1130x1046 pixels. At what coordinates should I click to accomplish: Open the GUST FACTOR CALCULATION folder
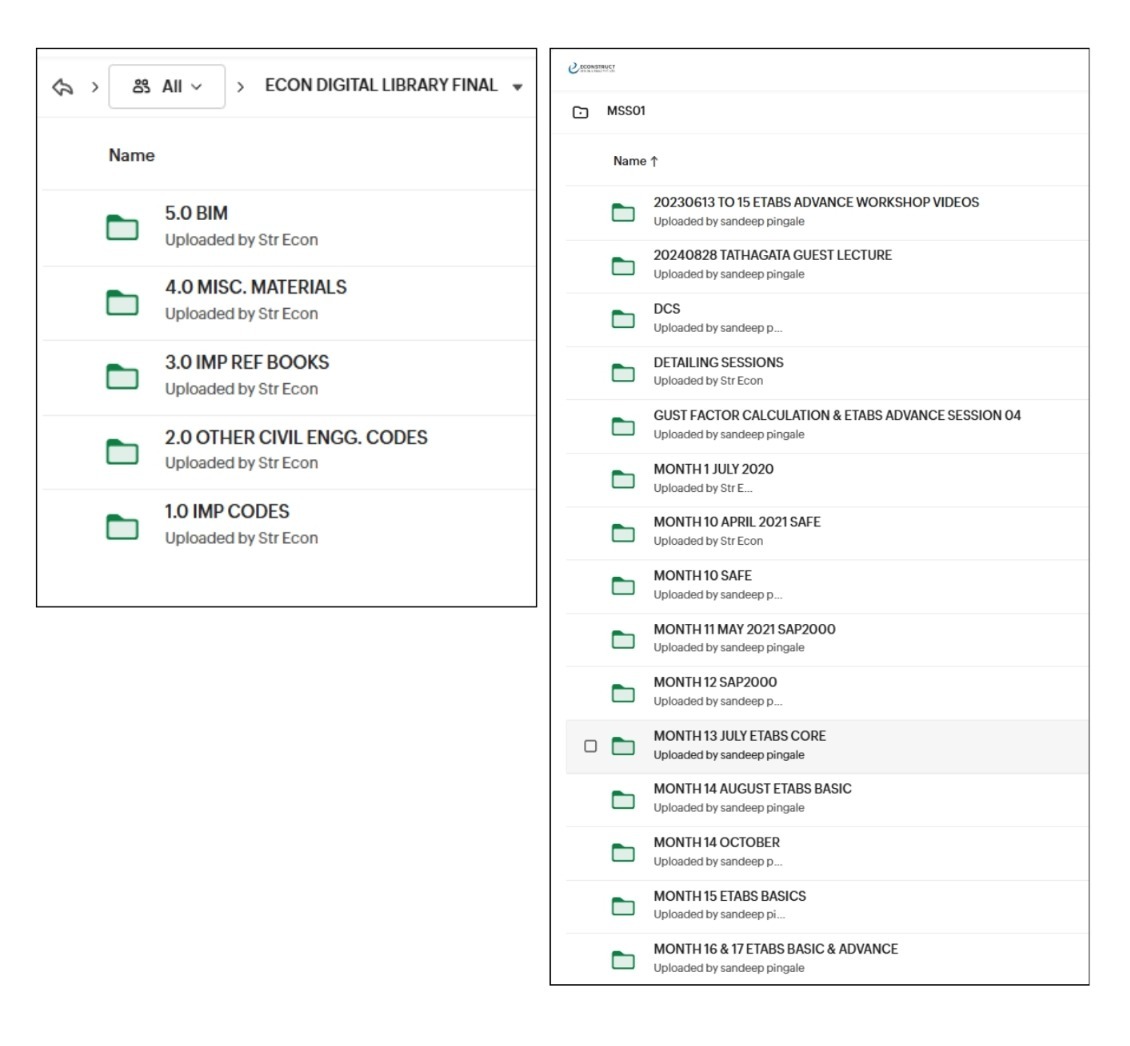[836, 415]
